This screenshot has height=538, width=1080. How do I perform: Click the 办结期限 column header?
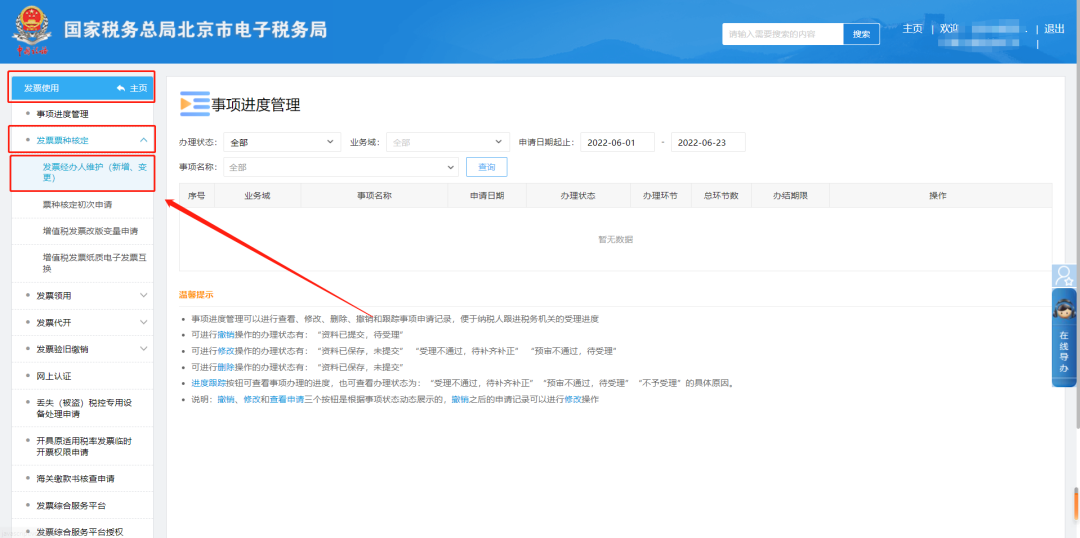(790, 196)
